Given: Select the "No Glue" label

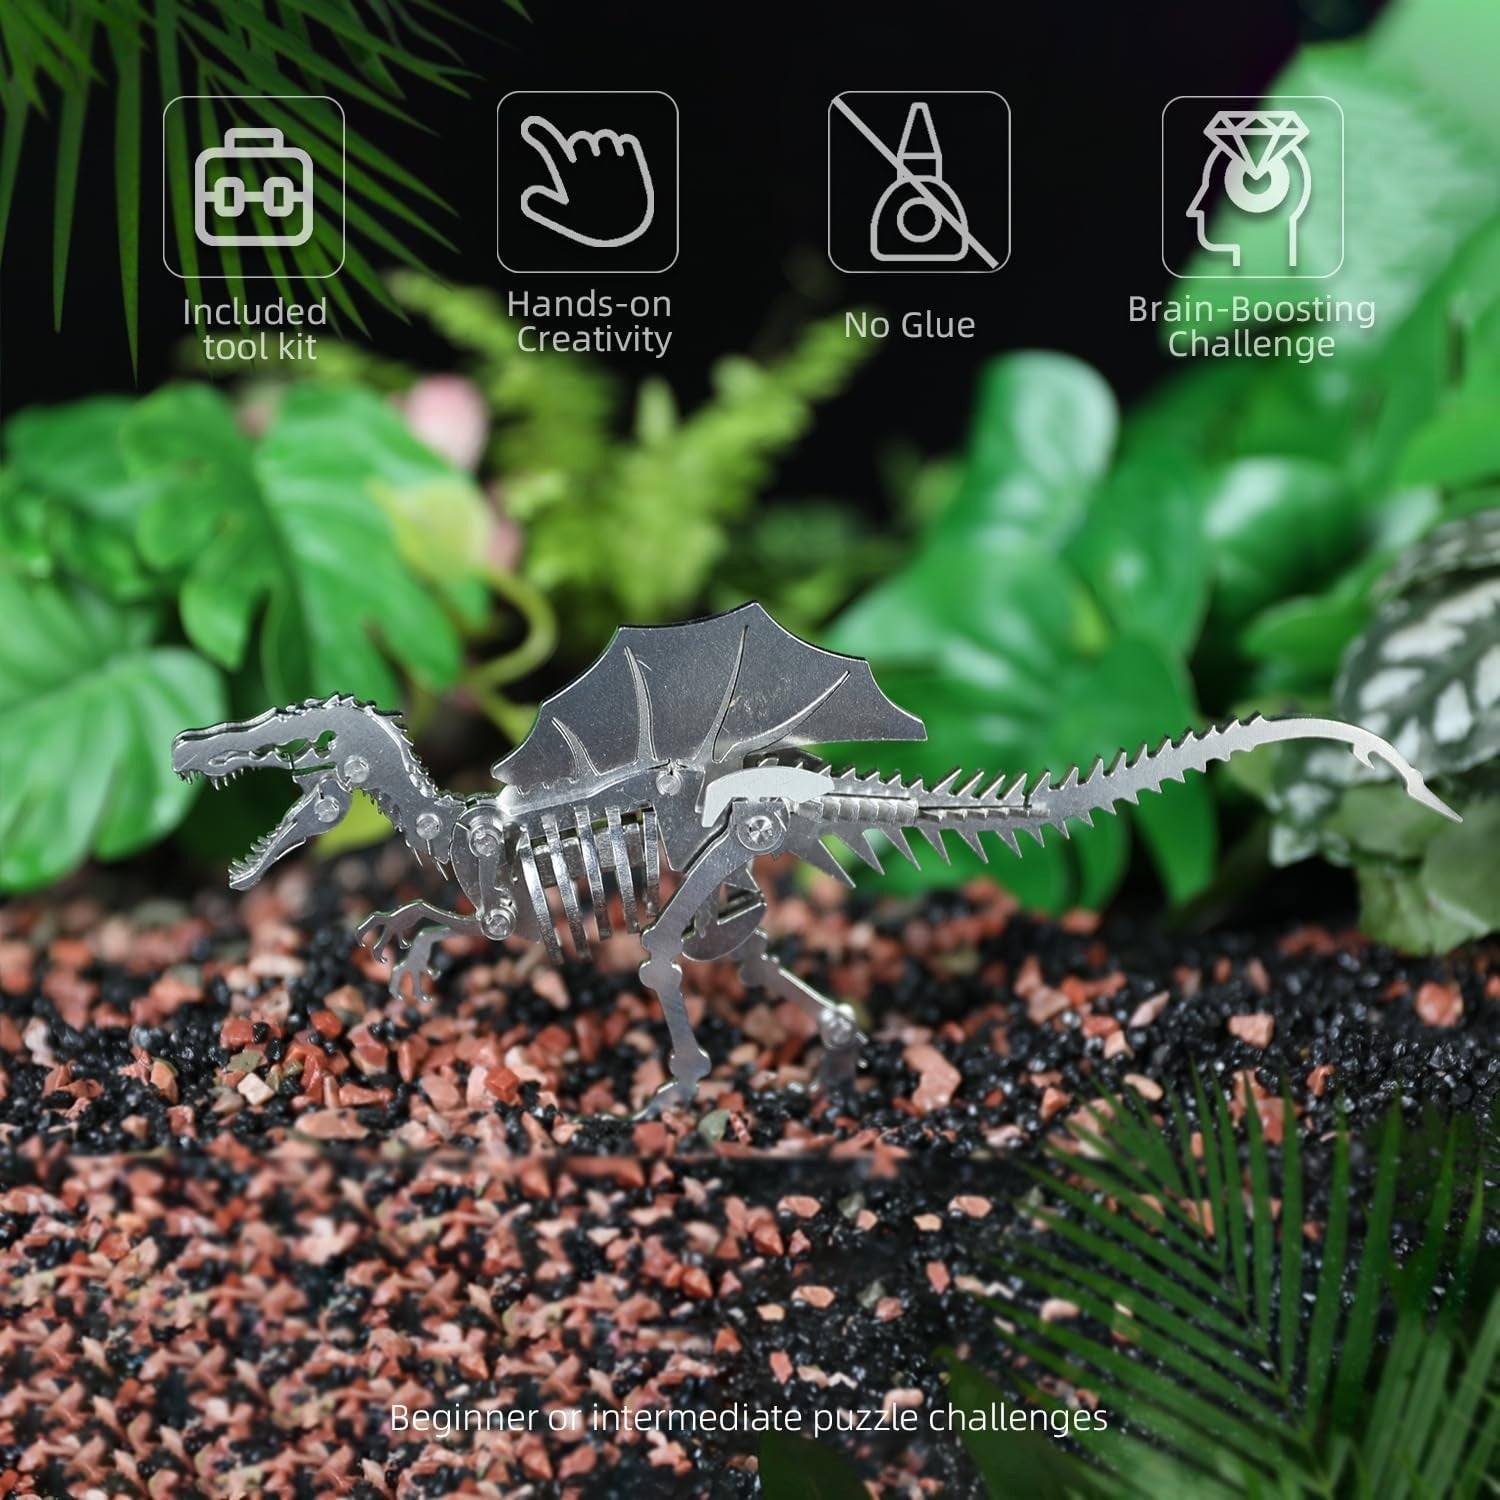Looking at the screenshot, I should [x=909, y=325].
